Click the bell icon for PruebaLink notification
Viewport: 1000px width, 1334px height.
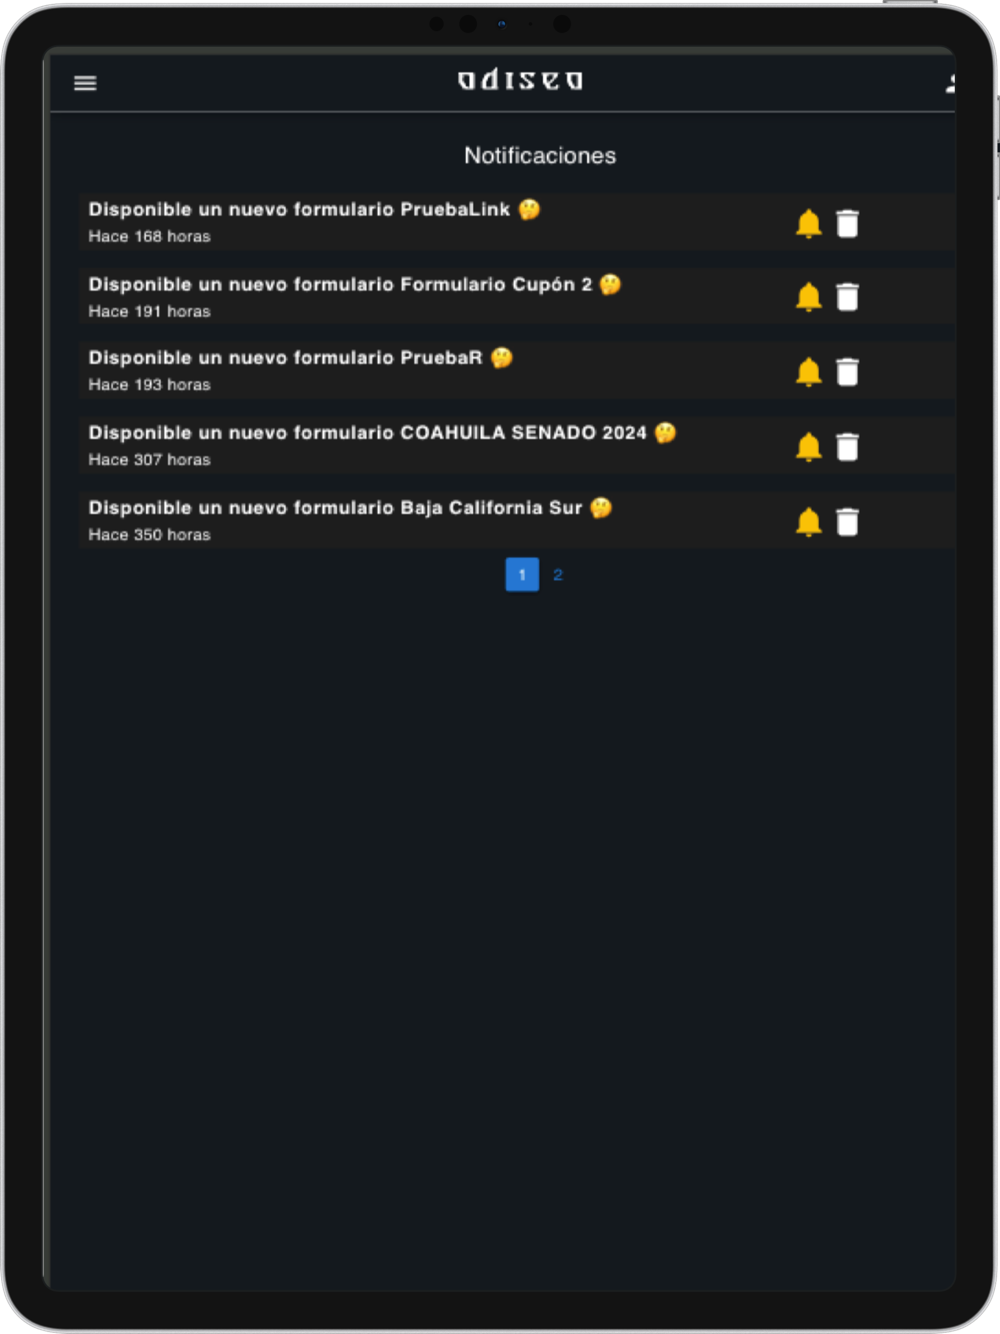tap(808, 223)
